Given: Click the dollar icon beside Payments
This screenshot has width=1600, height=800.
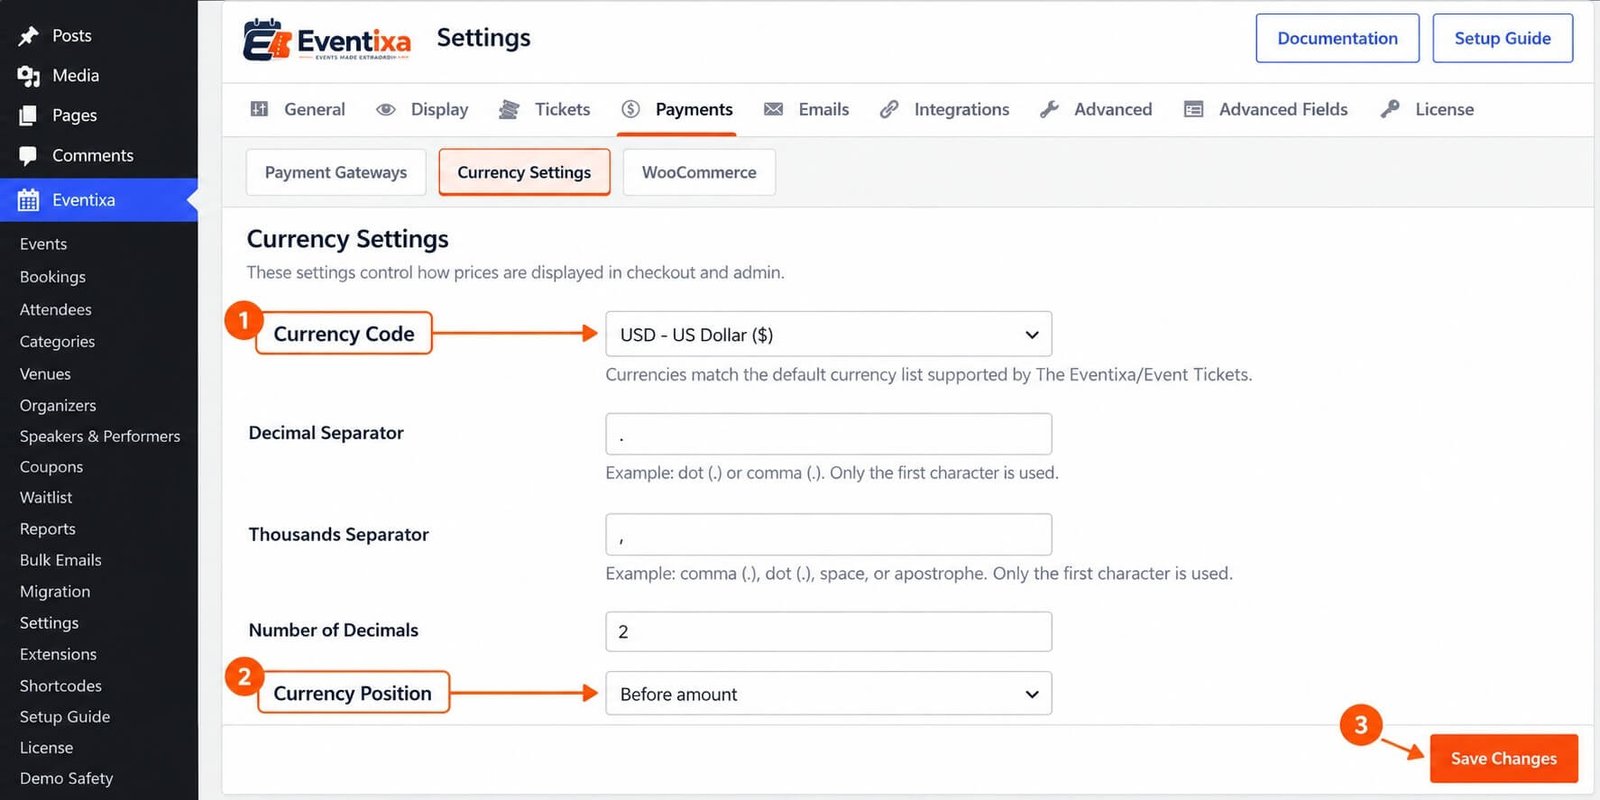Looking at the screenshot, I should [630, 109].
